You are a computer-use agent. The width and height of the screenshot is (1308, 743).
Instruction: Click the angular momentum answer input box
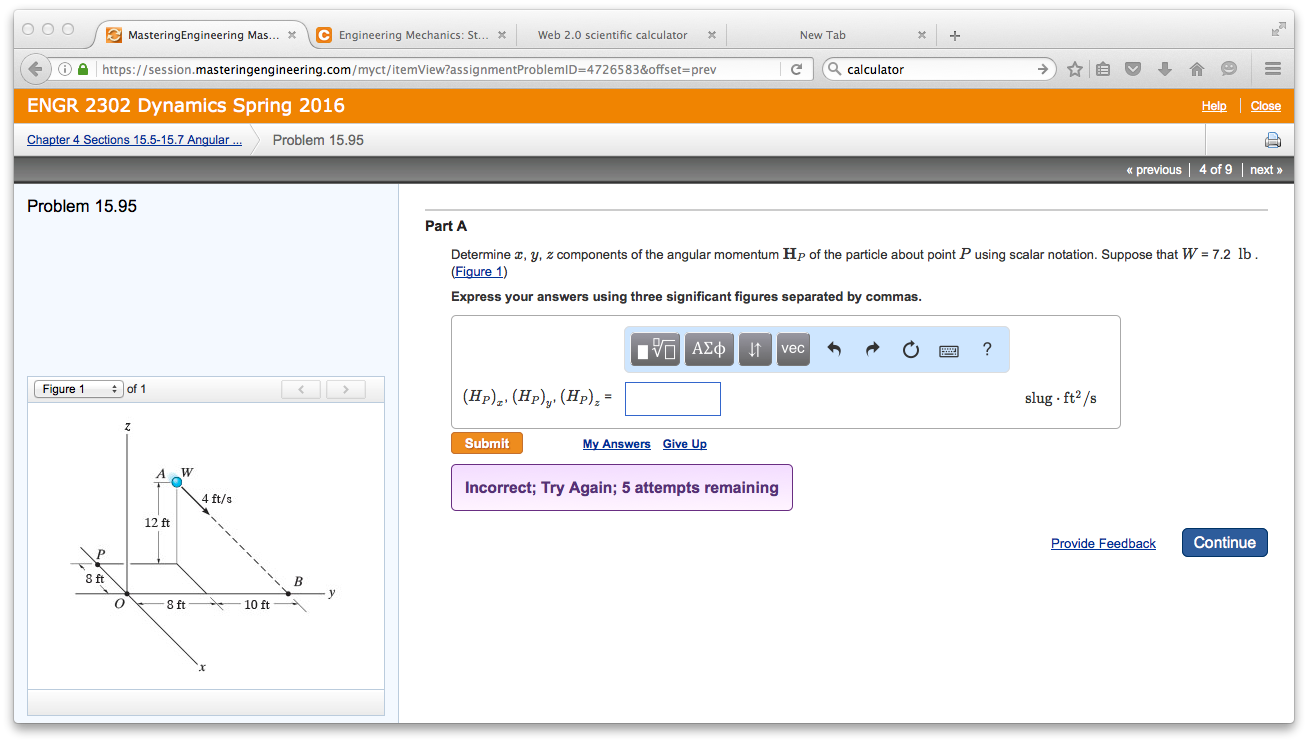click(x=672, y=399)
